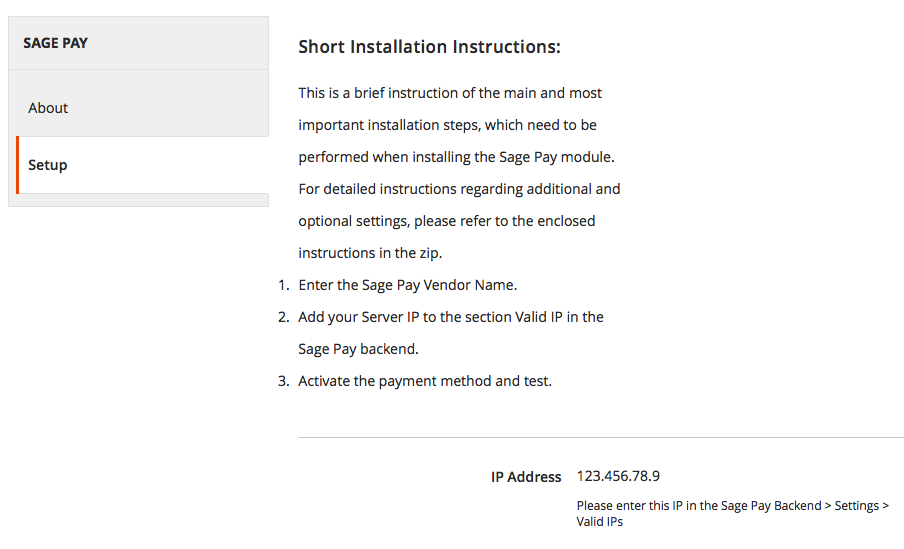Click the divider line above IP Address
Image resolution: width=904 pixels, height=549 pixels.
click(x=601, y=437)
